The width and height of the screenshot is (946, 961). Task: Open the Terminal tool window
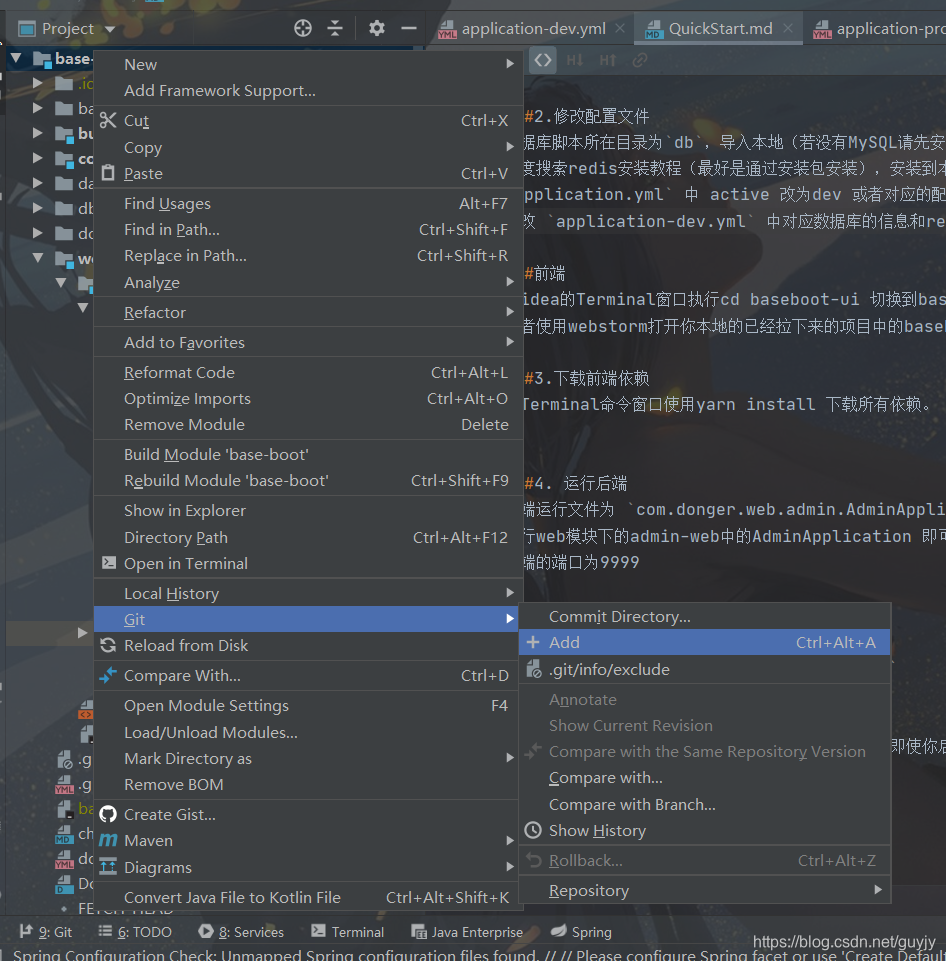coord(347,932)
